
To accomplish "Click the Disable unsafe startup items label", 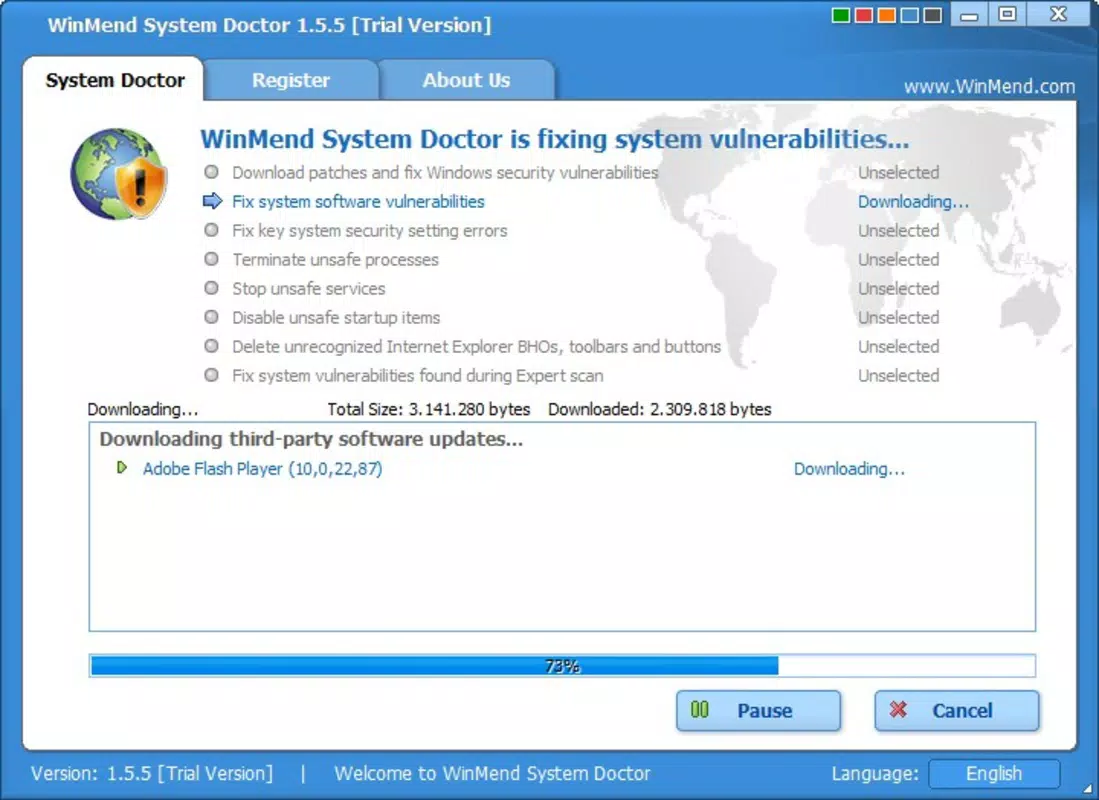I will [336, 318].
